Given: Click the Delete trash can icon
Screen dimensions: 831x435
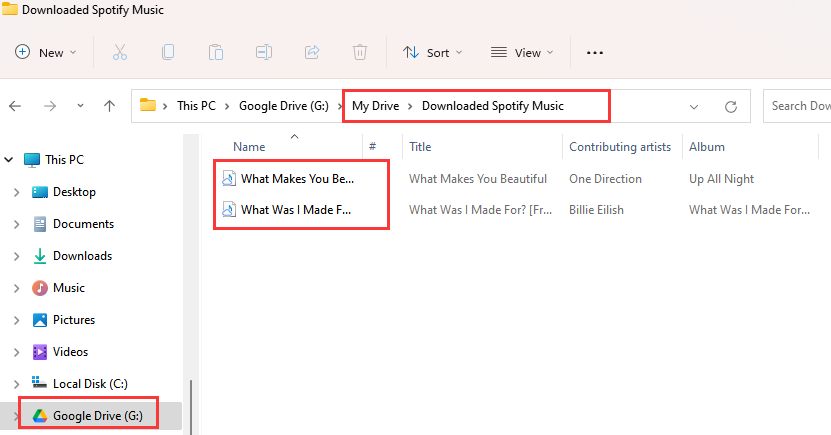Looking at the screenshot, I should pyautogui.click(x=359, y=52).
